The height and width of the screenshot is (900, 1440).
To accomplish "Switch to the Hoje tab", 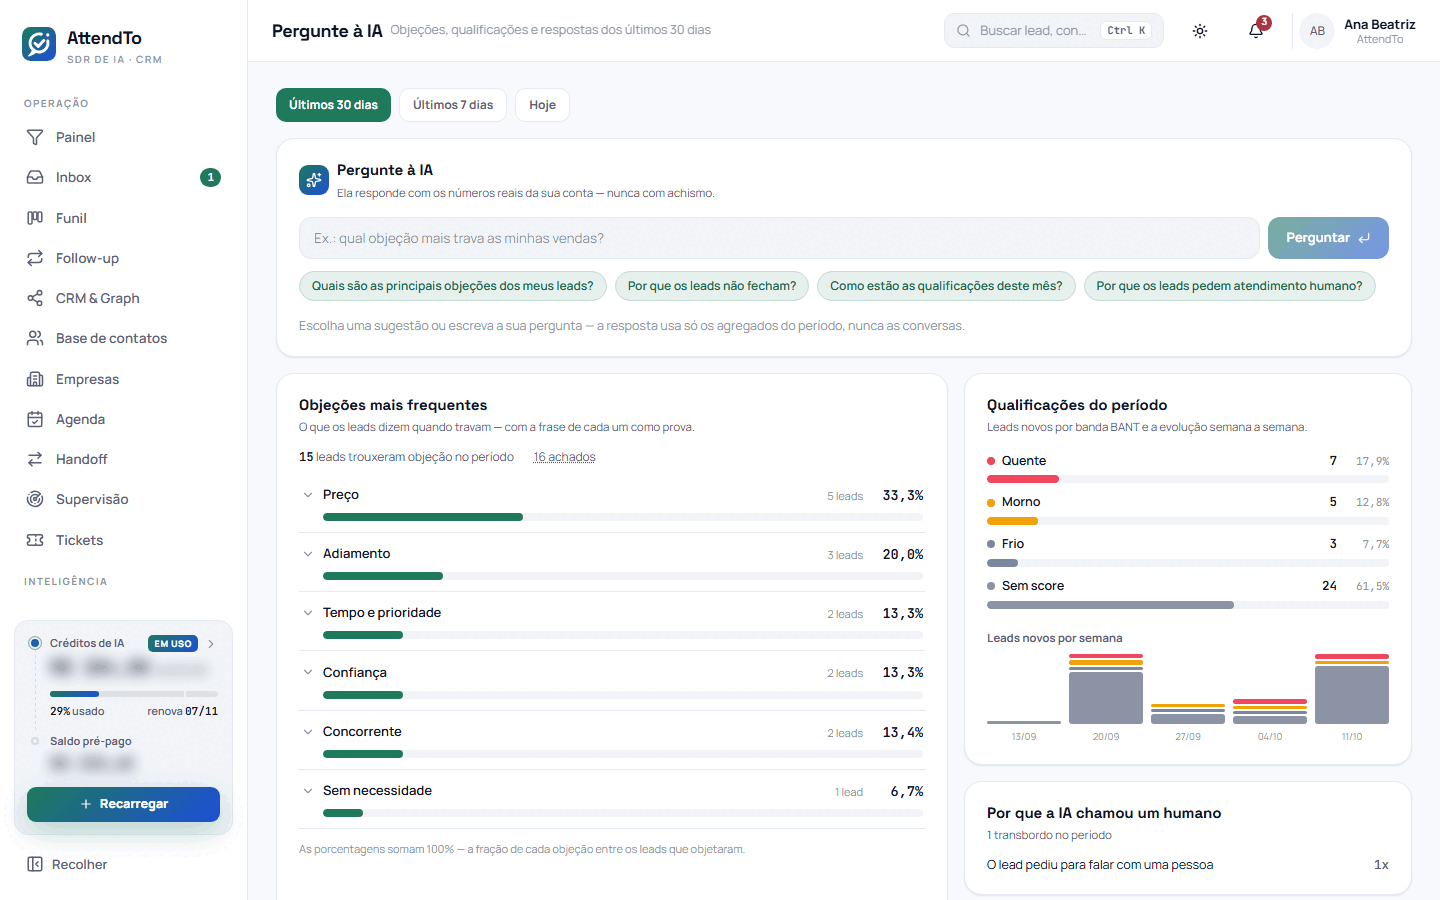I will point(542,105).
